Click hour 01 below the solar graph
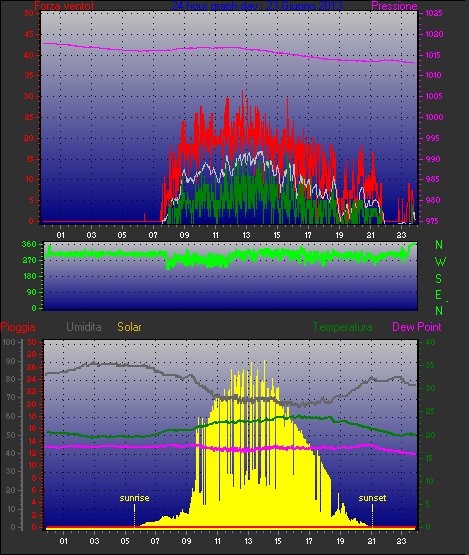The height and width of the screenshot is (555, 469). 63,541
